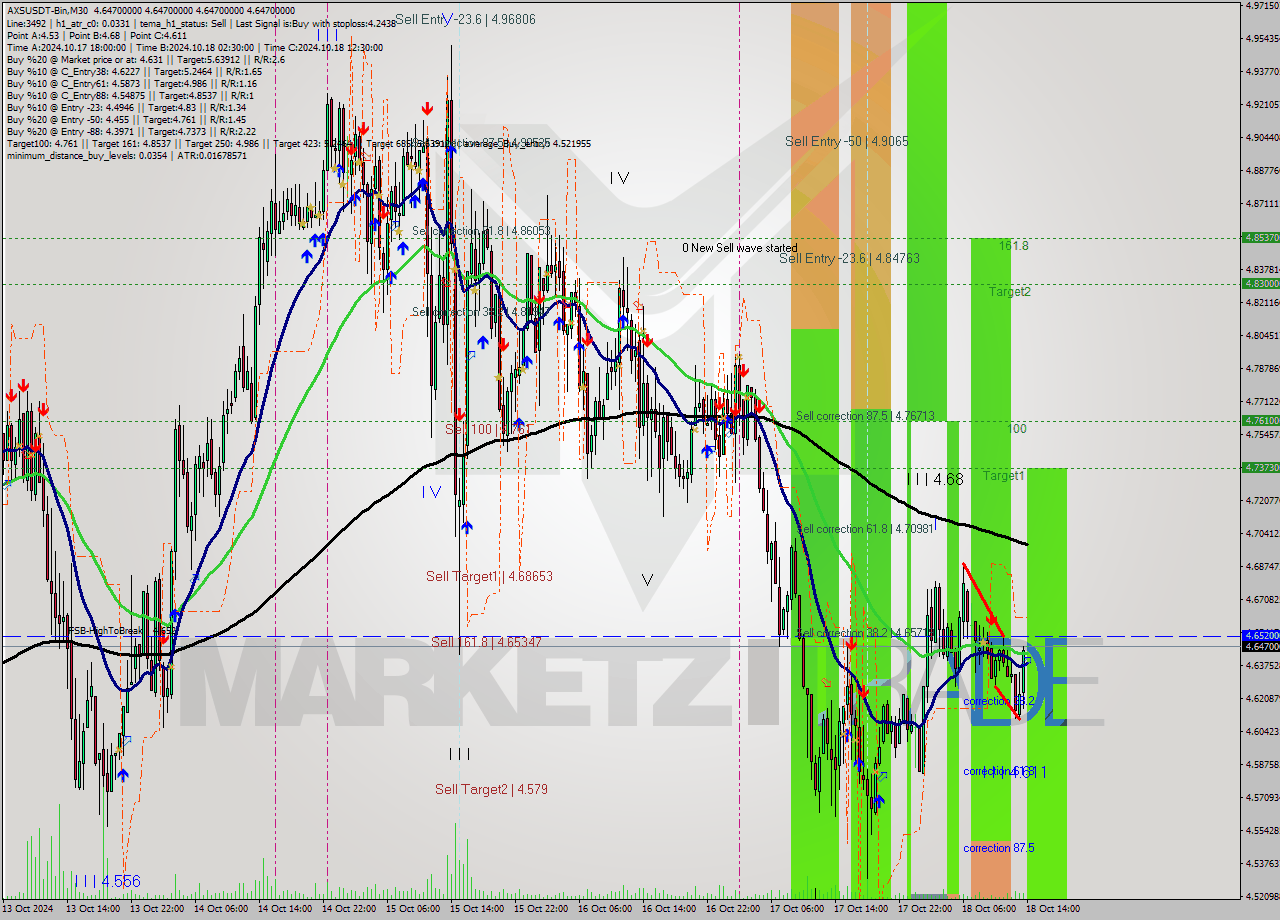
Task: Select the '0 New Sell wave started' annotation
Action: pos(740,247)
